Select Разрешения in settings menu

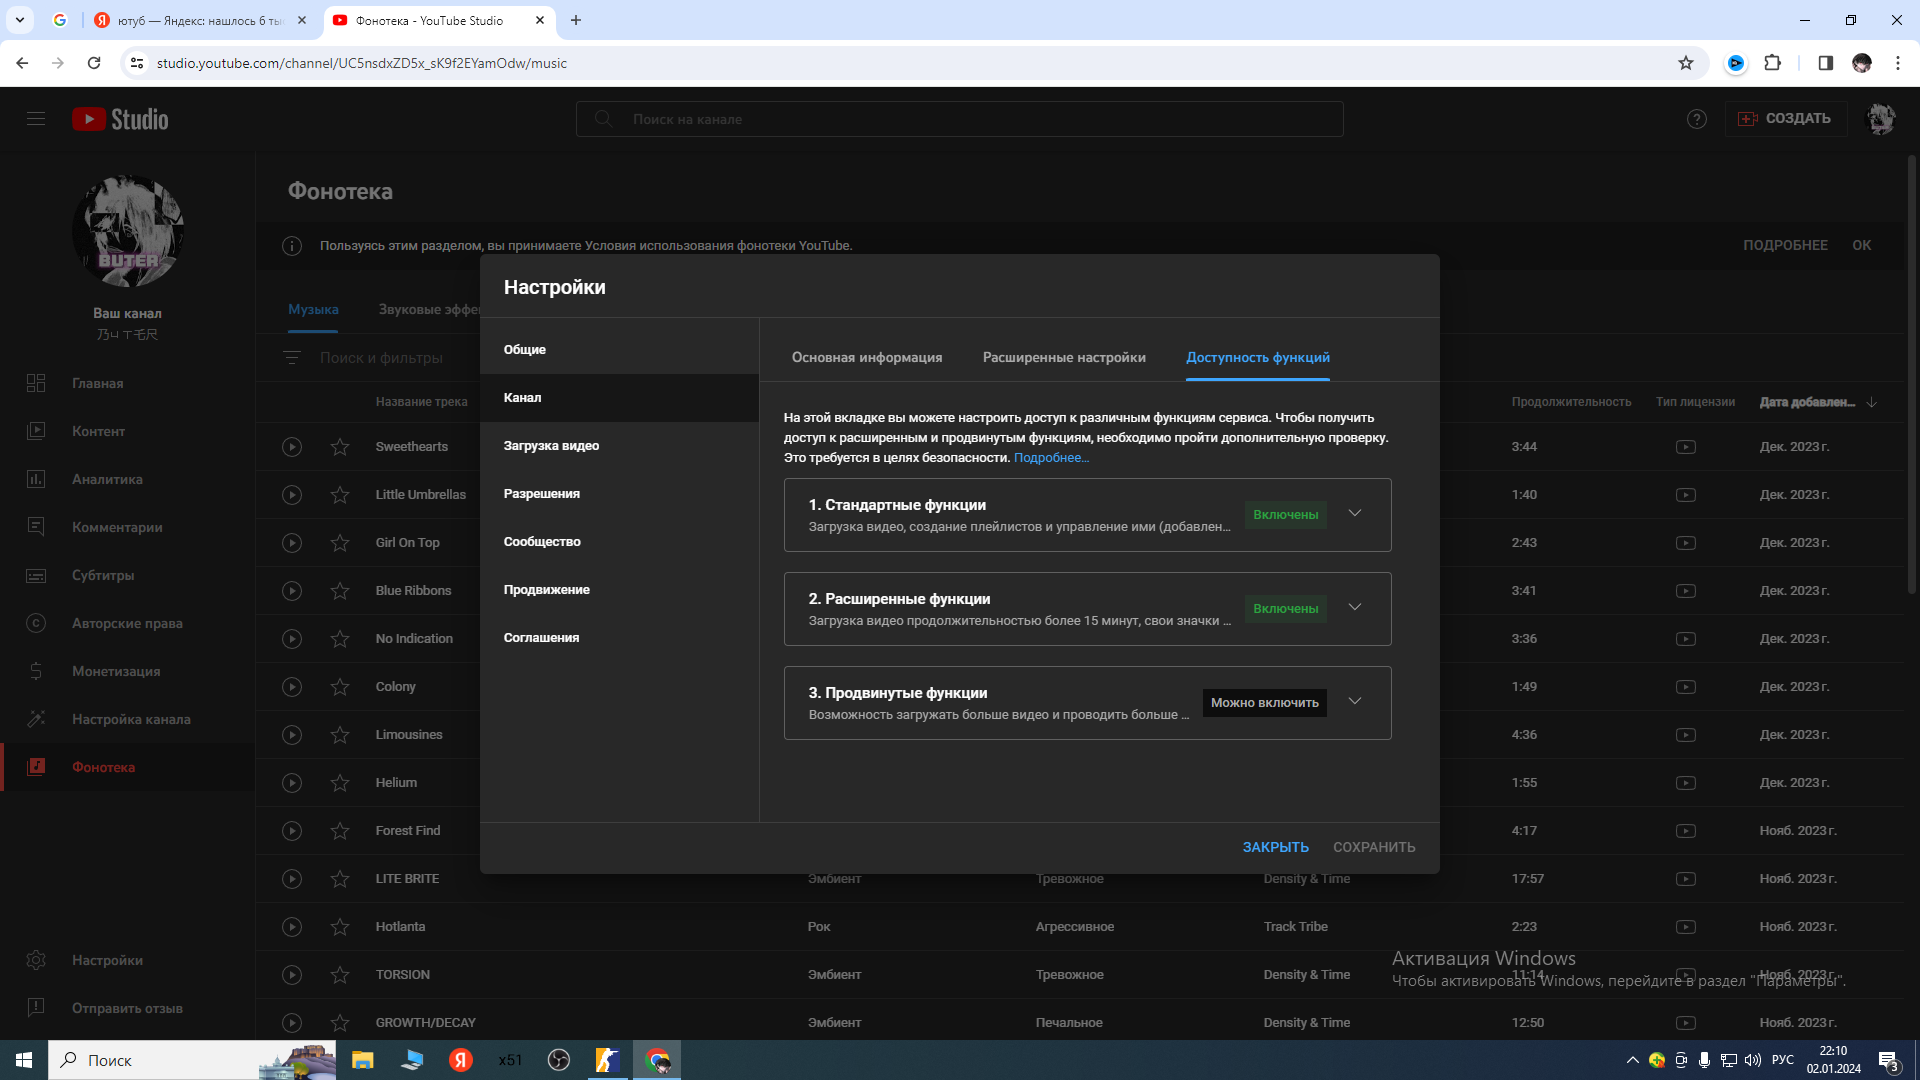(619, 494)
